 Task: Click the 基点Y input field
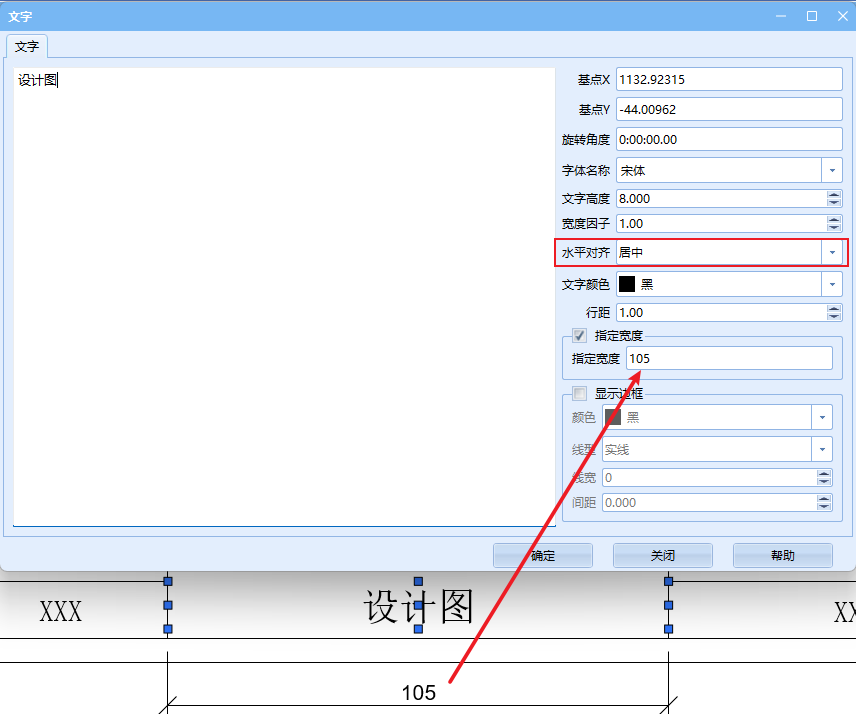tap(729, 109)
